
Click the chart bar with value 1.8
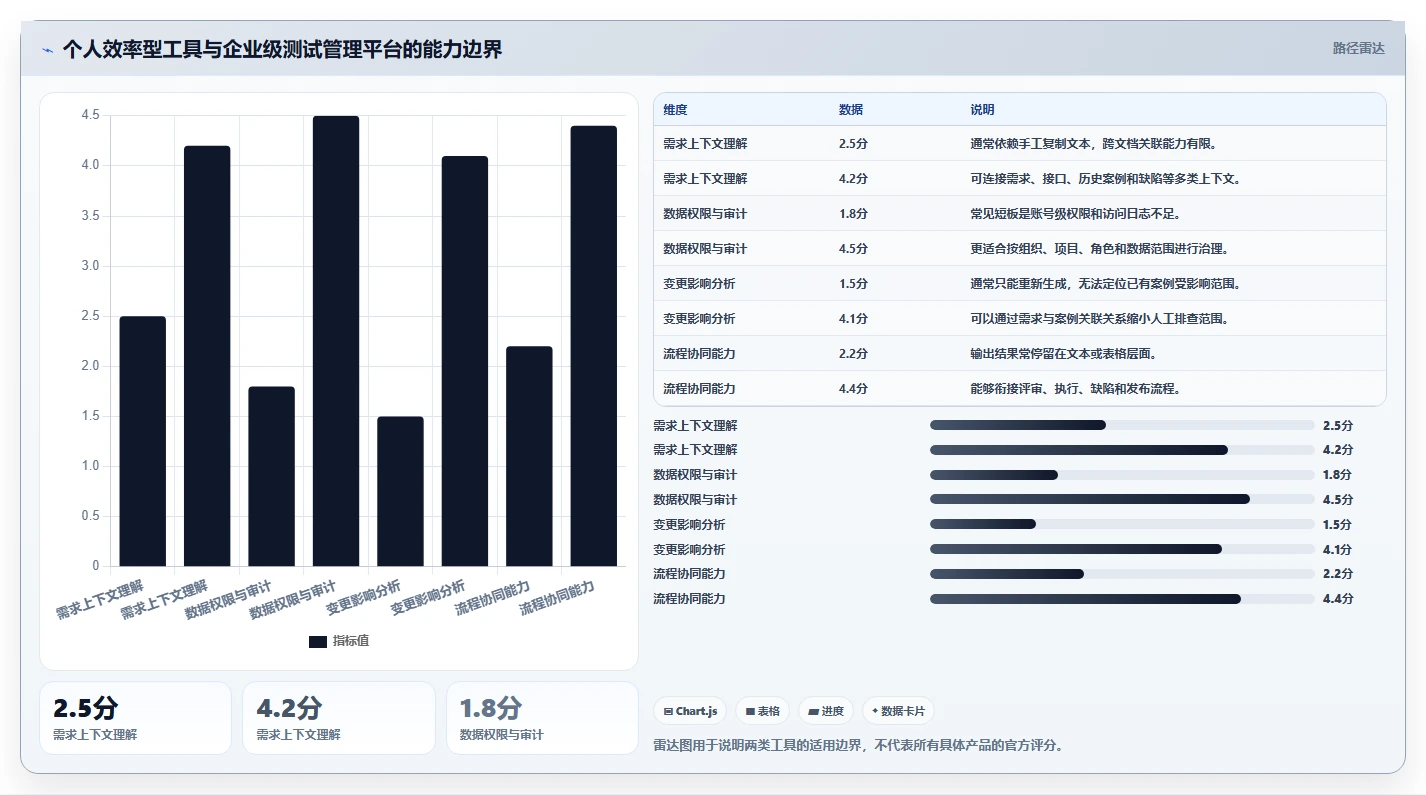tap(272, 476)
